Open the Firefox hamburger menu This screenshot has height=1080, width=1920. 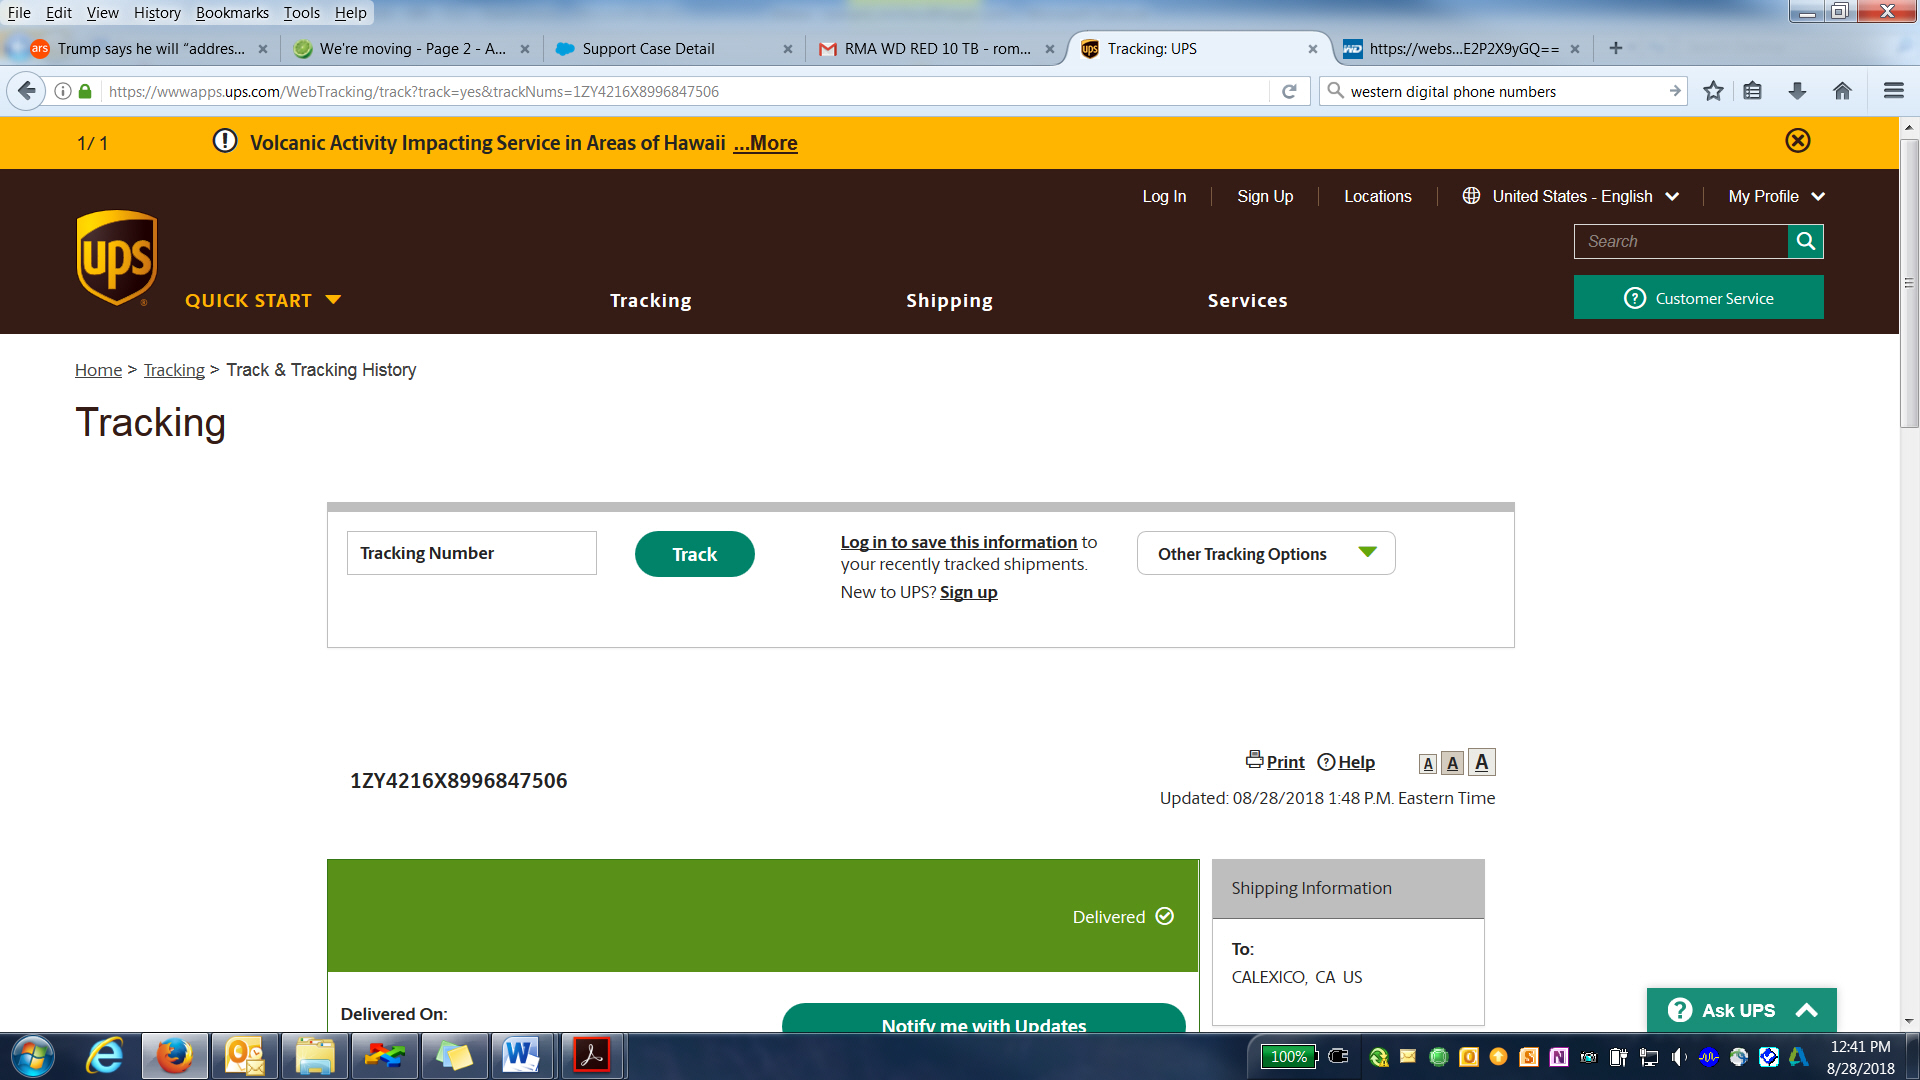click(1893, 91)
